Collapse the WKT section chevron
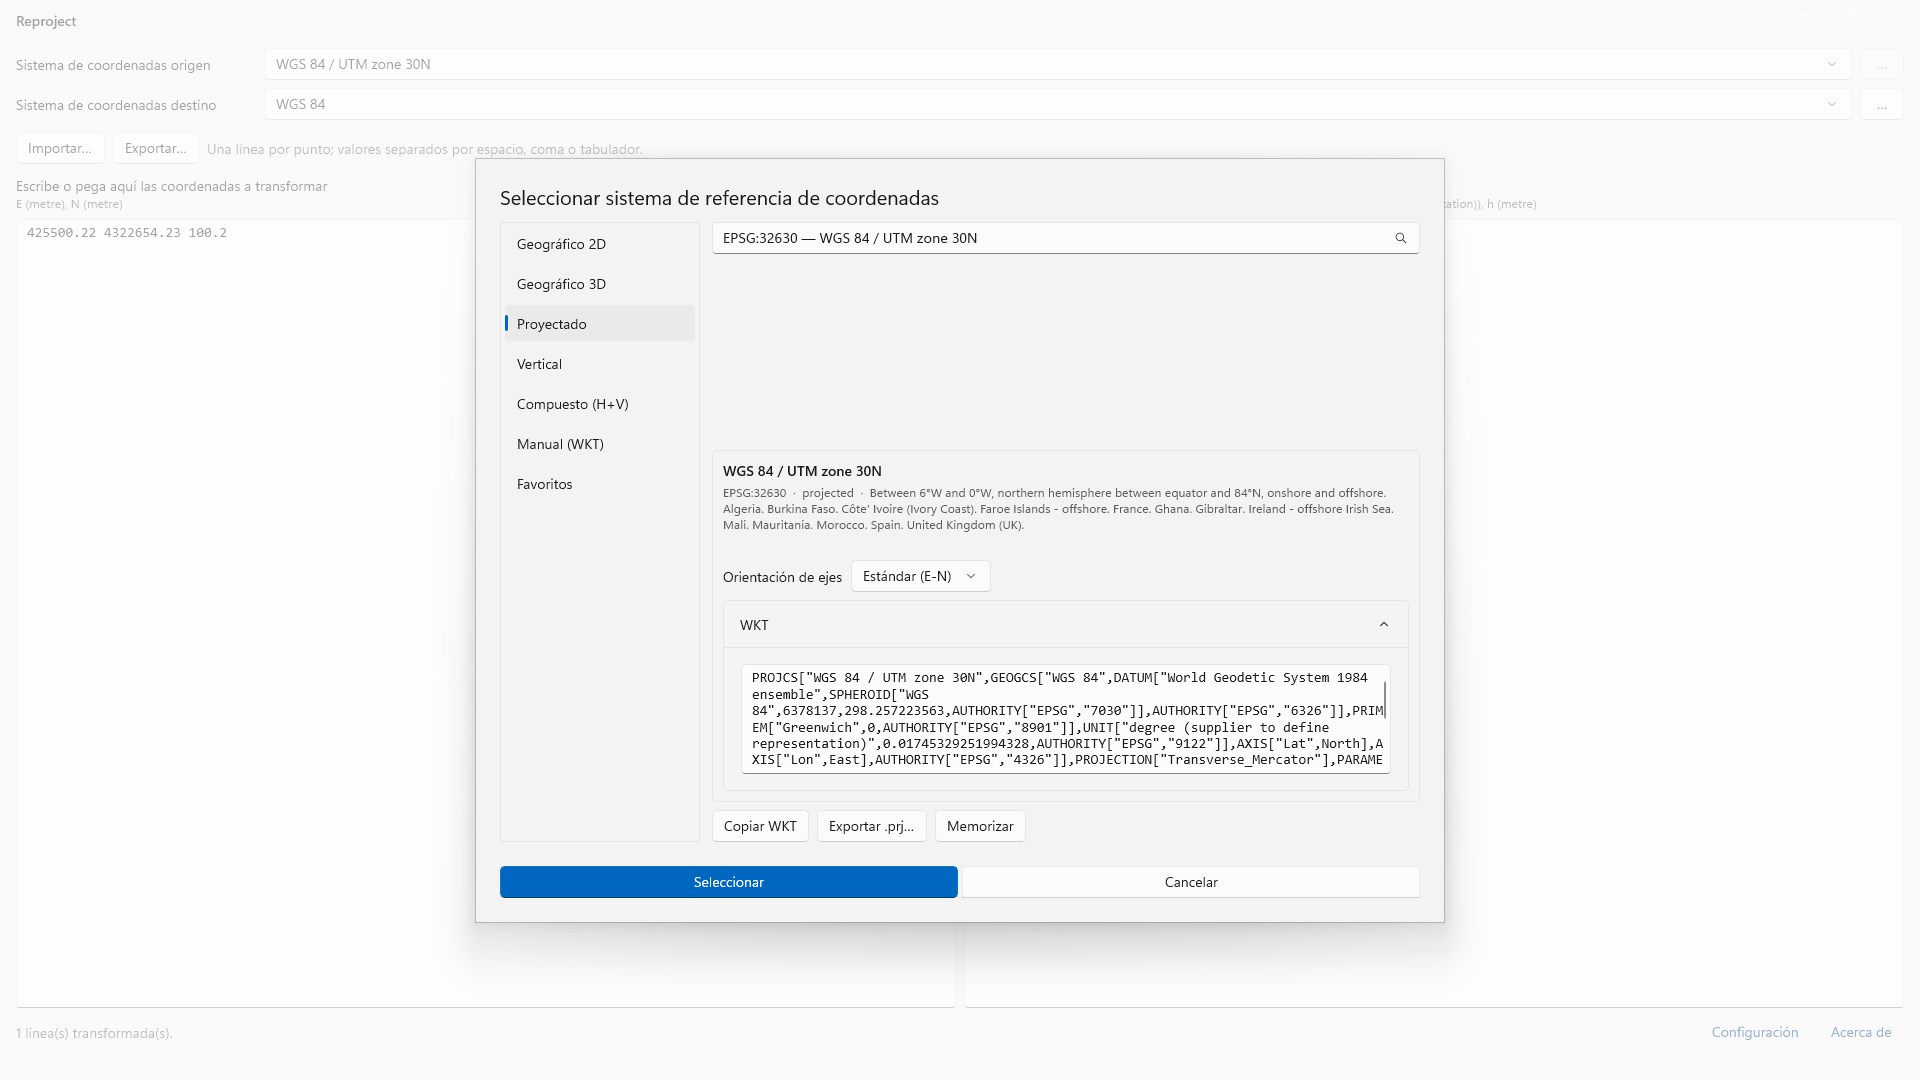Image resolution: width=1920 pixels, height=1080 pixels. [1384, 625]
